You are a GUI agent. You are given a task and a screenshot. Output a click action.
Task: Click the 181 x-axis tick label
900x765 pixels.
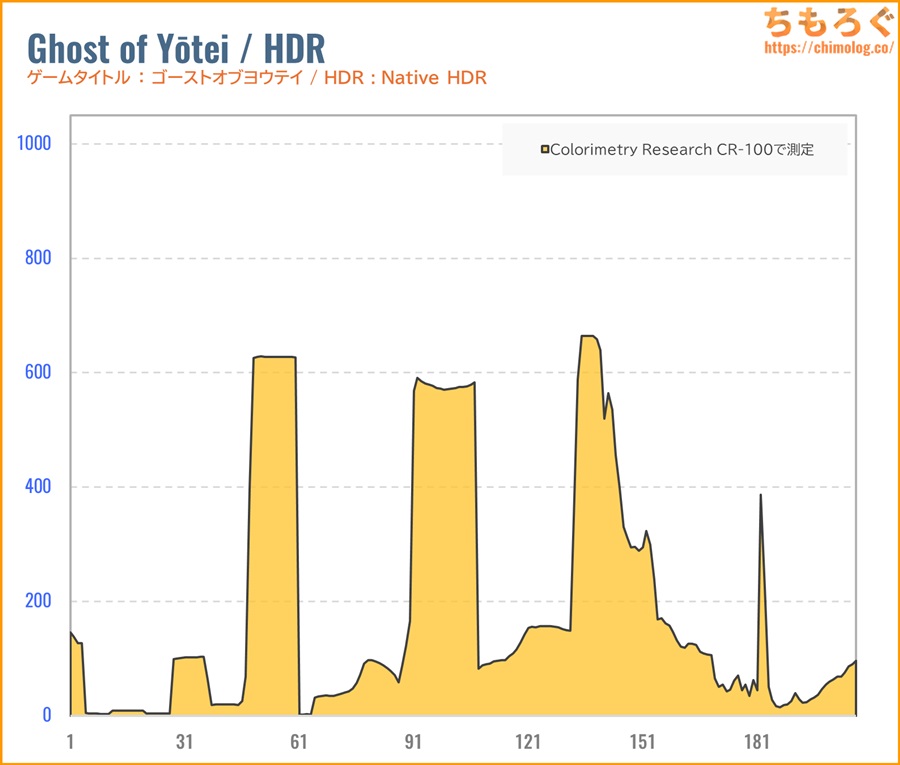pyautogui.click(x=757, y=742)
